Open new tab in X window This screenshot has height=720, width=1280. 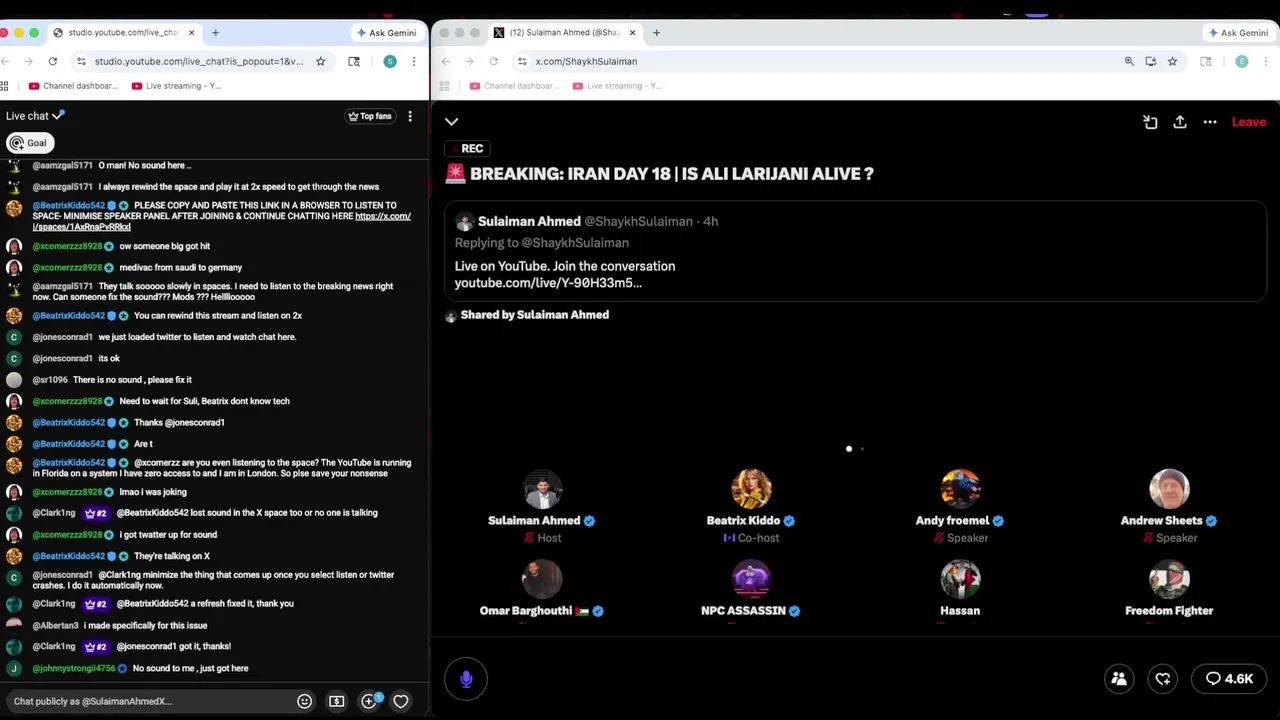(656, 33)
